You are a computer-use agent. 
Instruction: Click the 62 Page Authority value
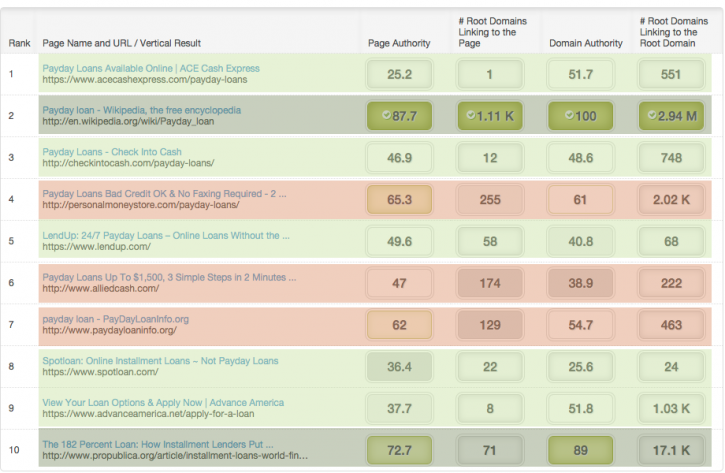[x=399, y=325]
